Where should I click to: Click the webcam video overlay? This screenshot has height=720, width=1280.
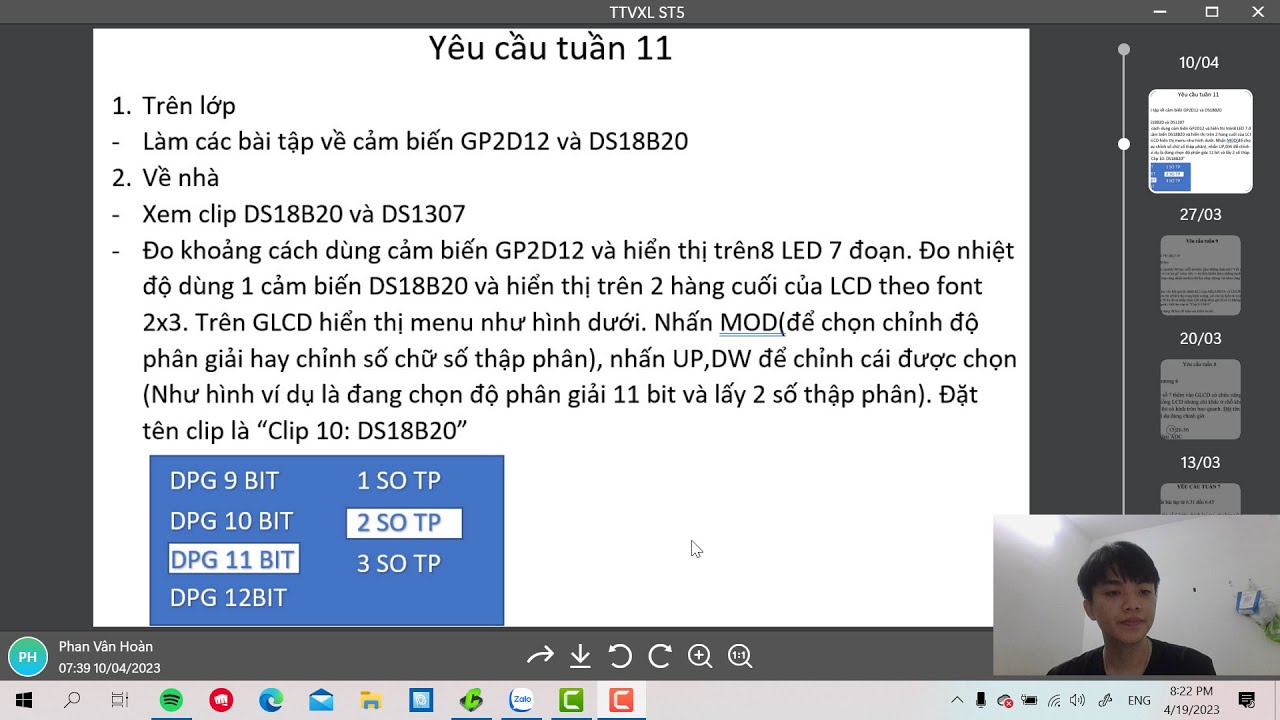pyautogui.click(x=1136, y=596)
